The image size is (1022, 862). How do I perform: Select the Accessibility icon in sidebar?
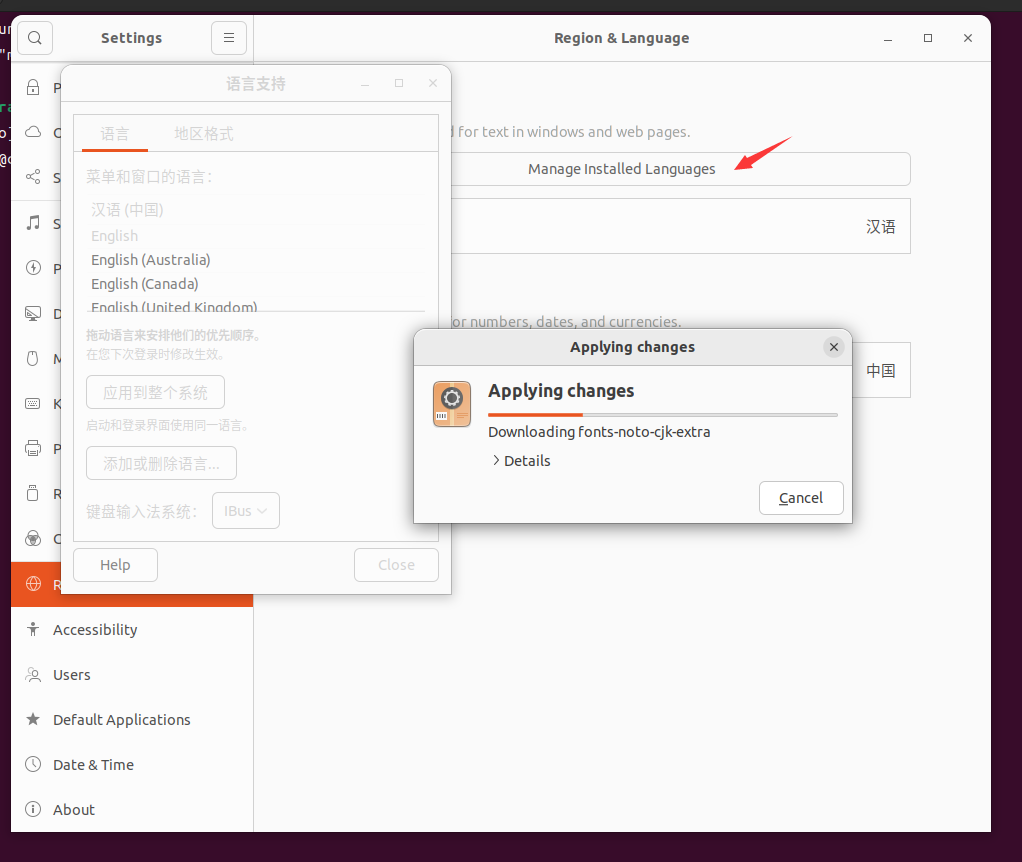pyautogui.click(x=33, y=630)
